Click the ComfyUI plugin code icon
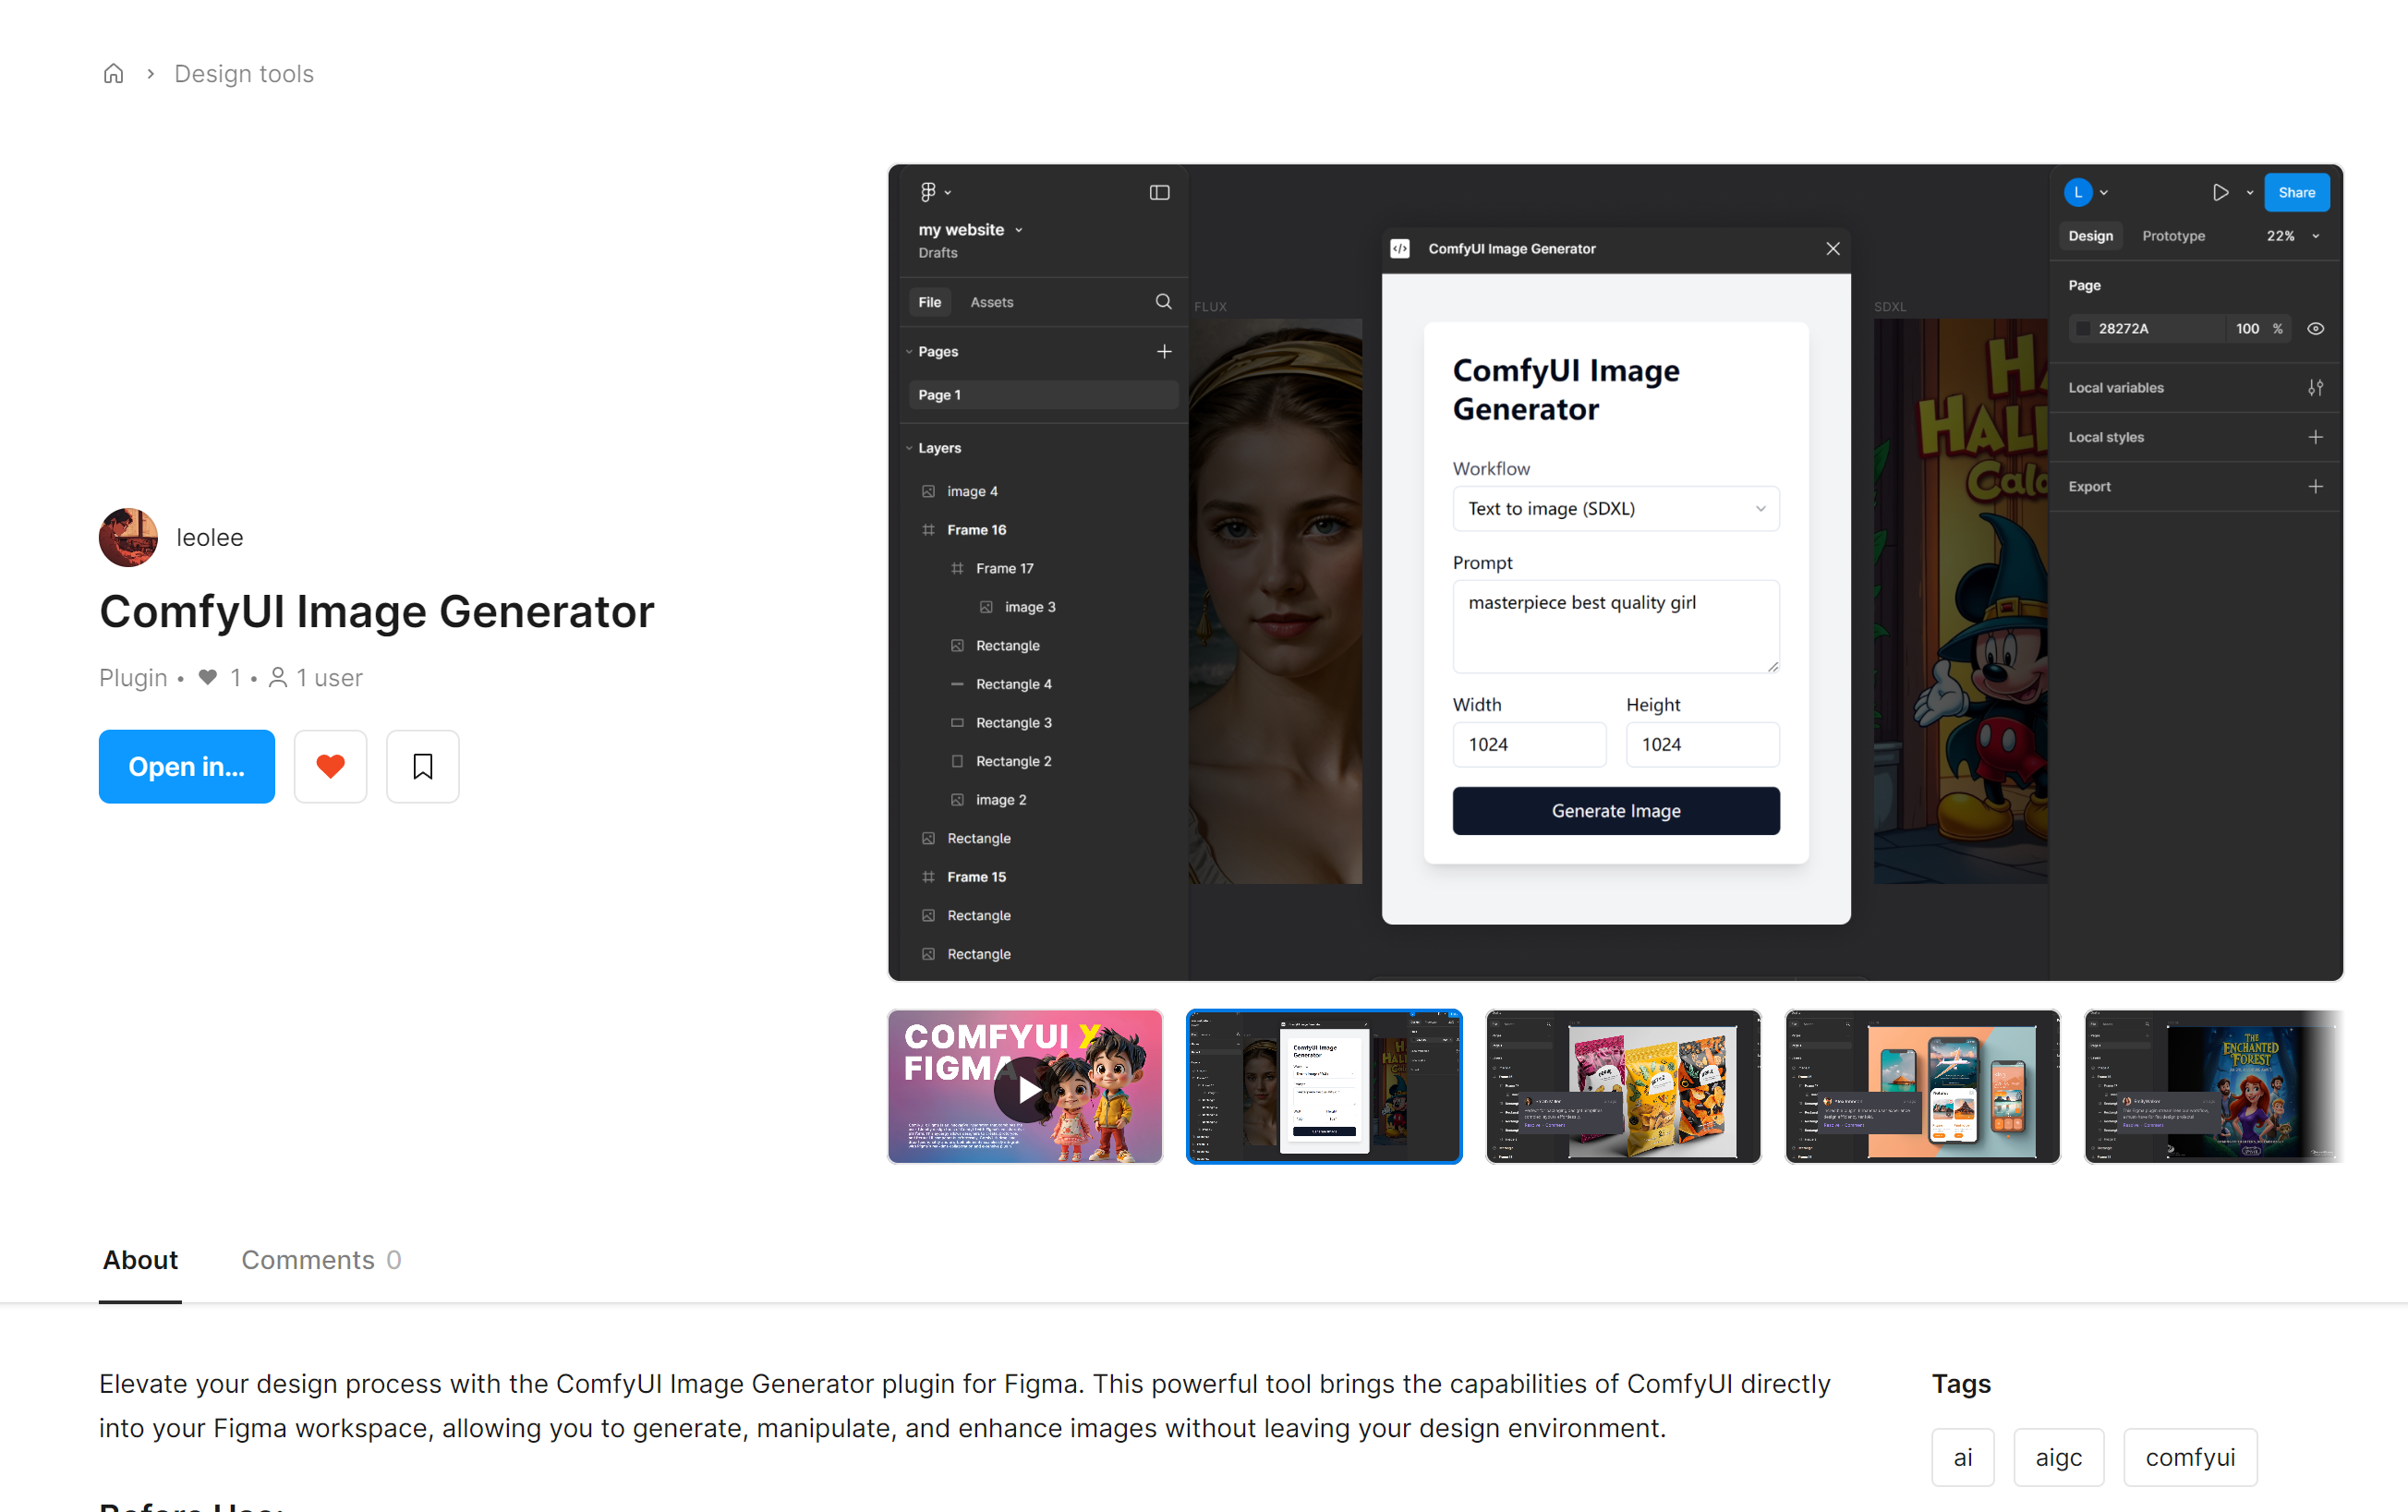Image resolution: width=2408 pixels, height=1512 pixels. 1400,249
